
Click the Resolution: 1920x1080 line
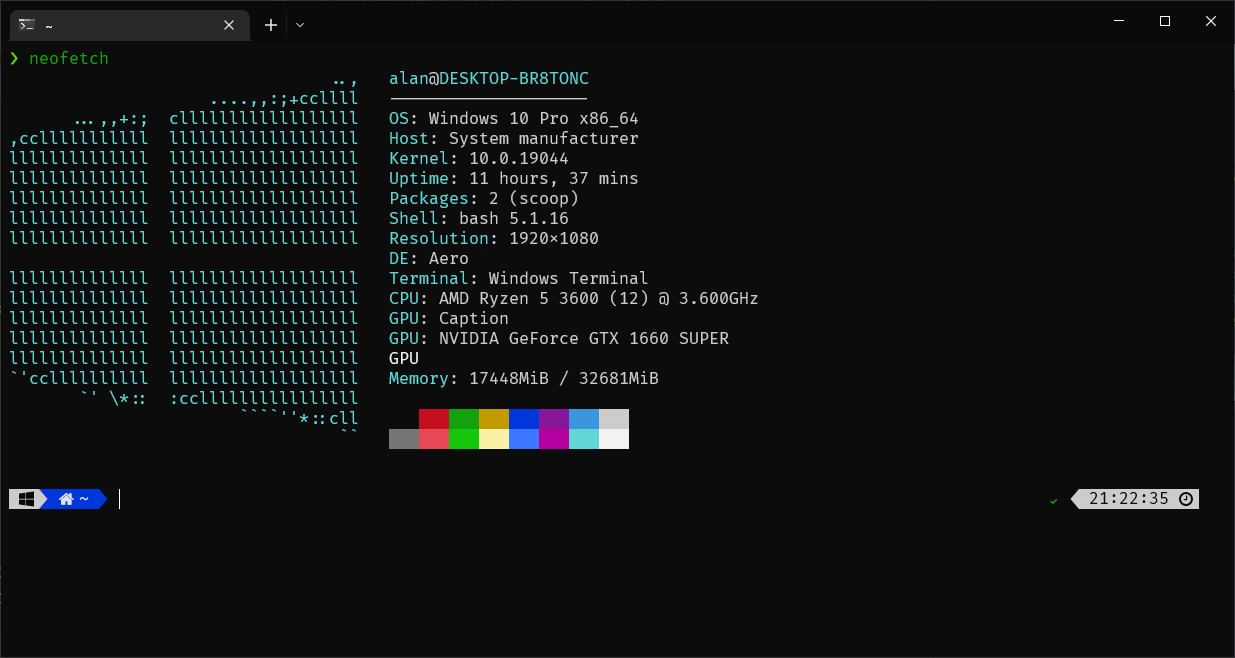[494, 239]
